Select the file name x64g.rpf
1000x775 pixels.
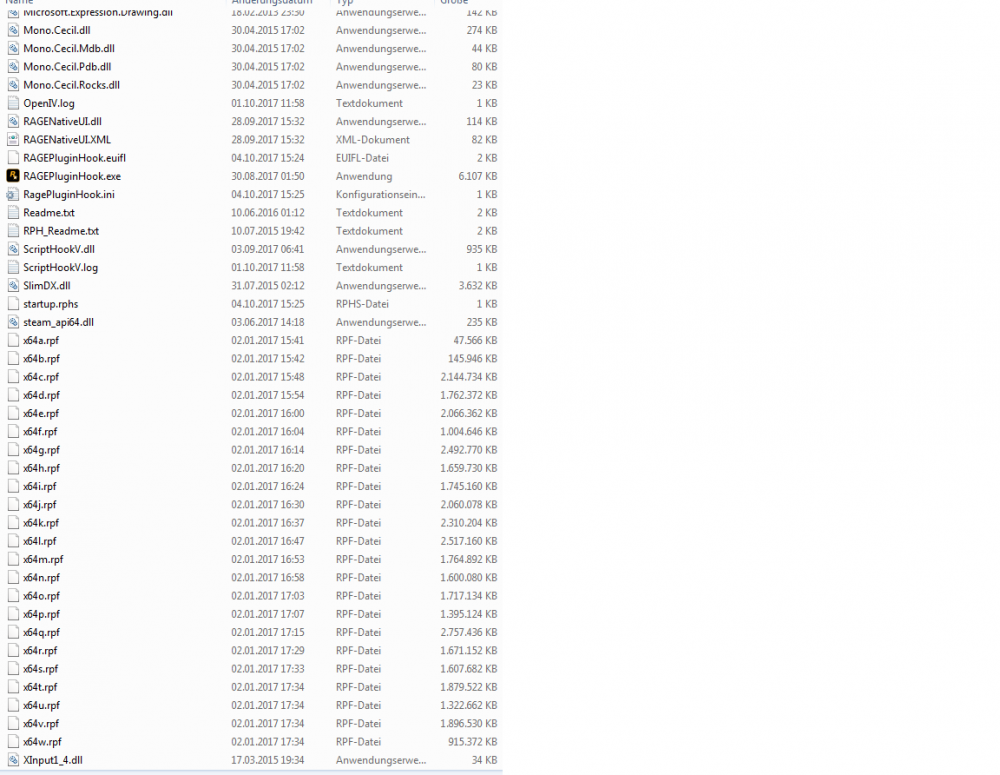coord(41,450)
